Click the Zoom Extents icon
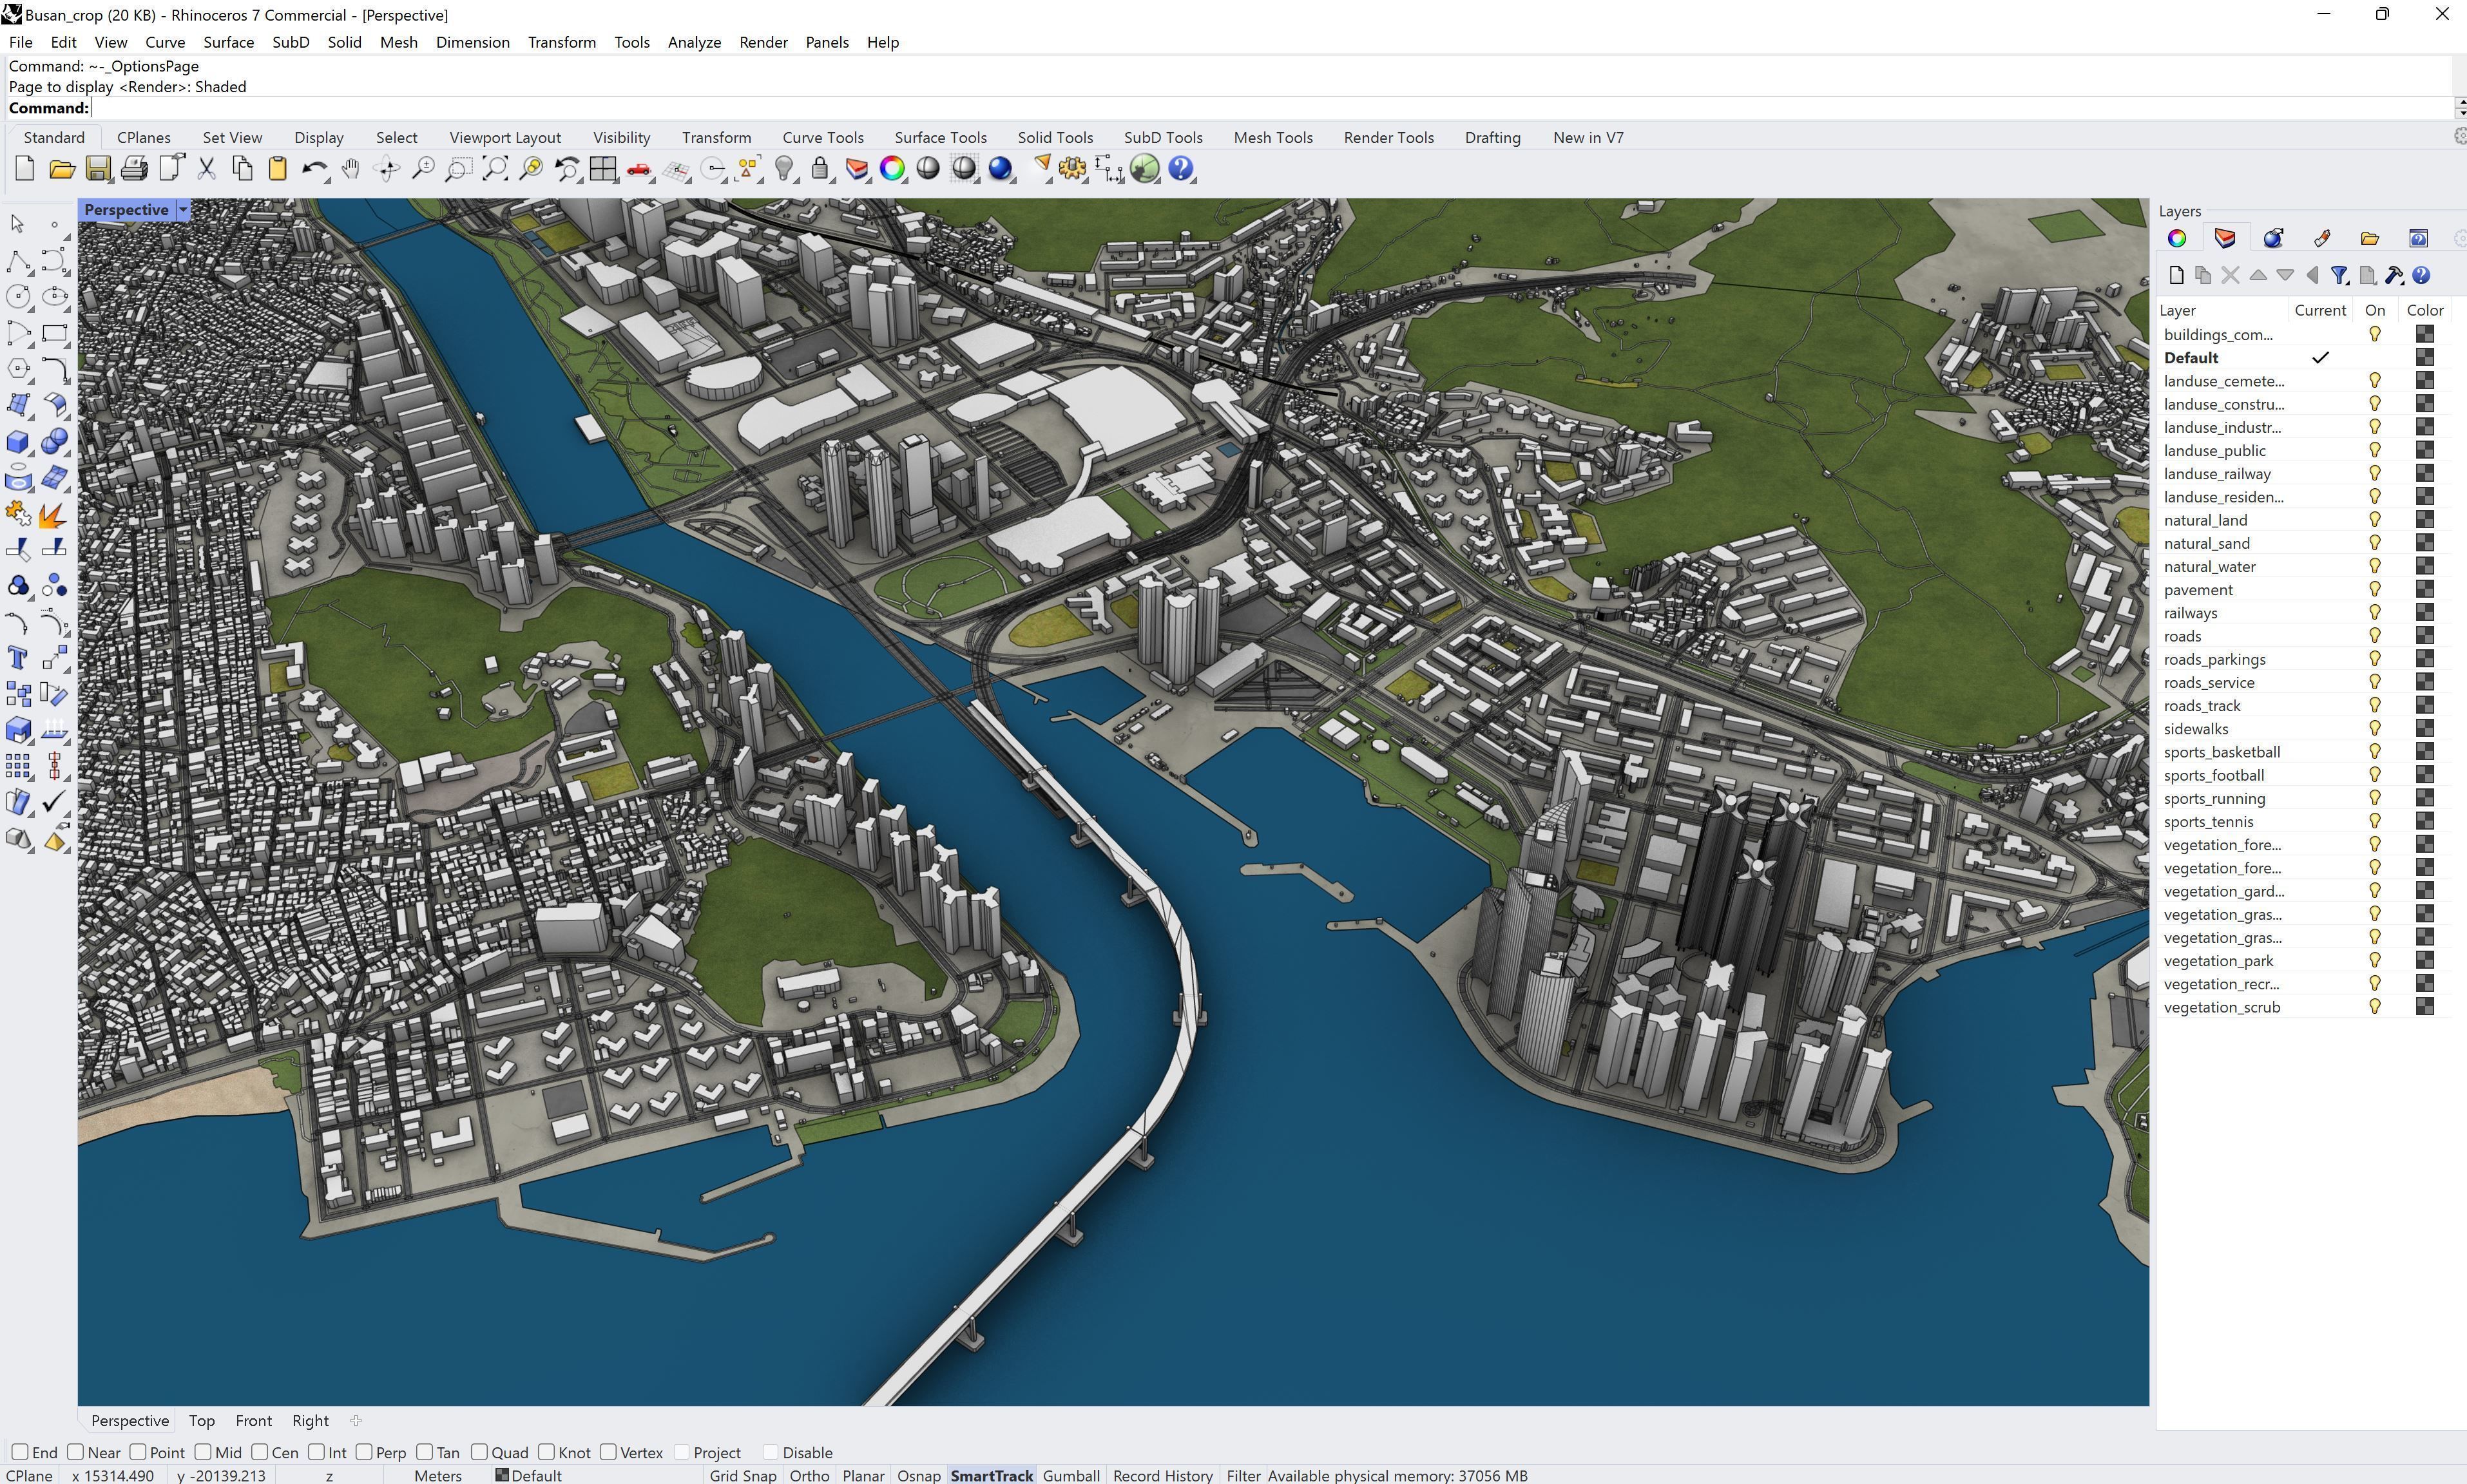The width and height of the screenshot is (2467, 1484). [x=494, y=169]
